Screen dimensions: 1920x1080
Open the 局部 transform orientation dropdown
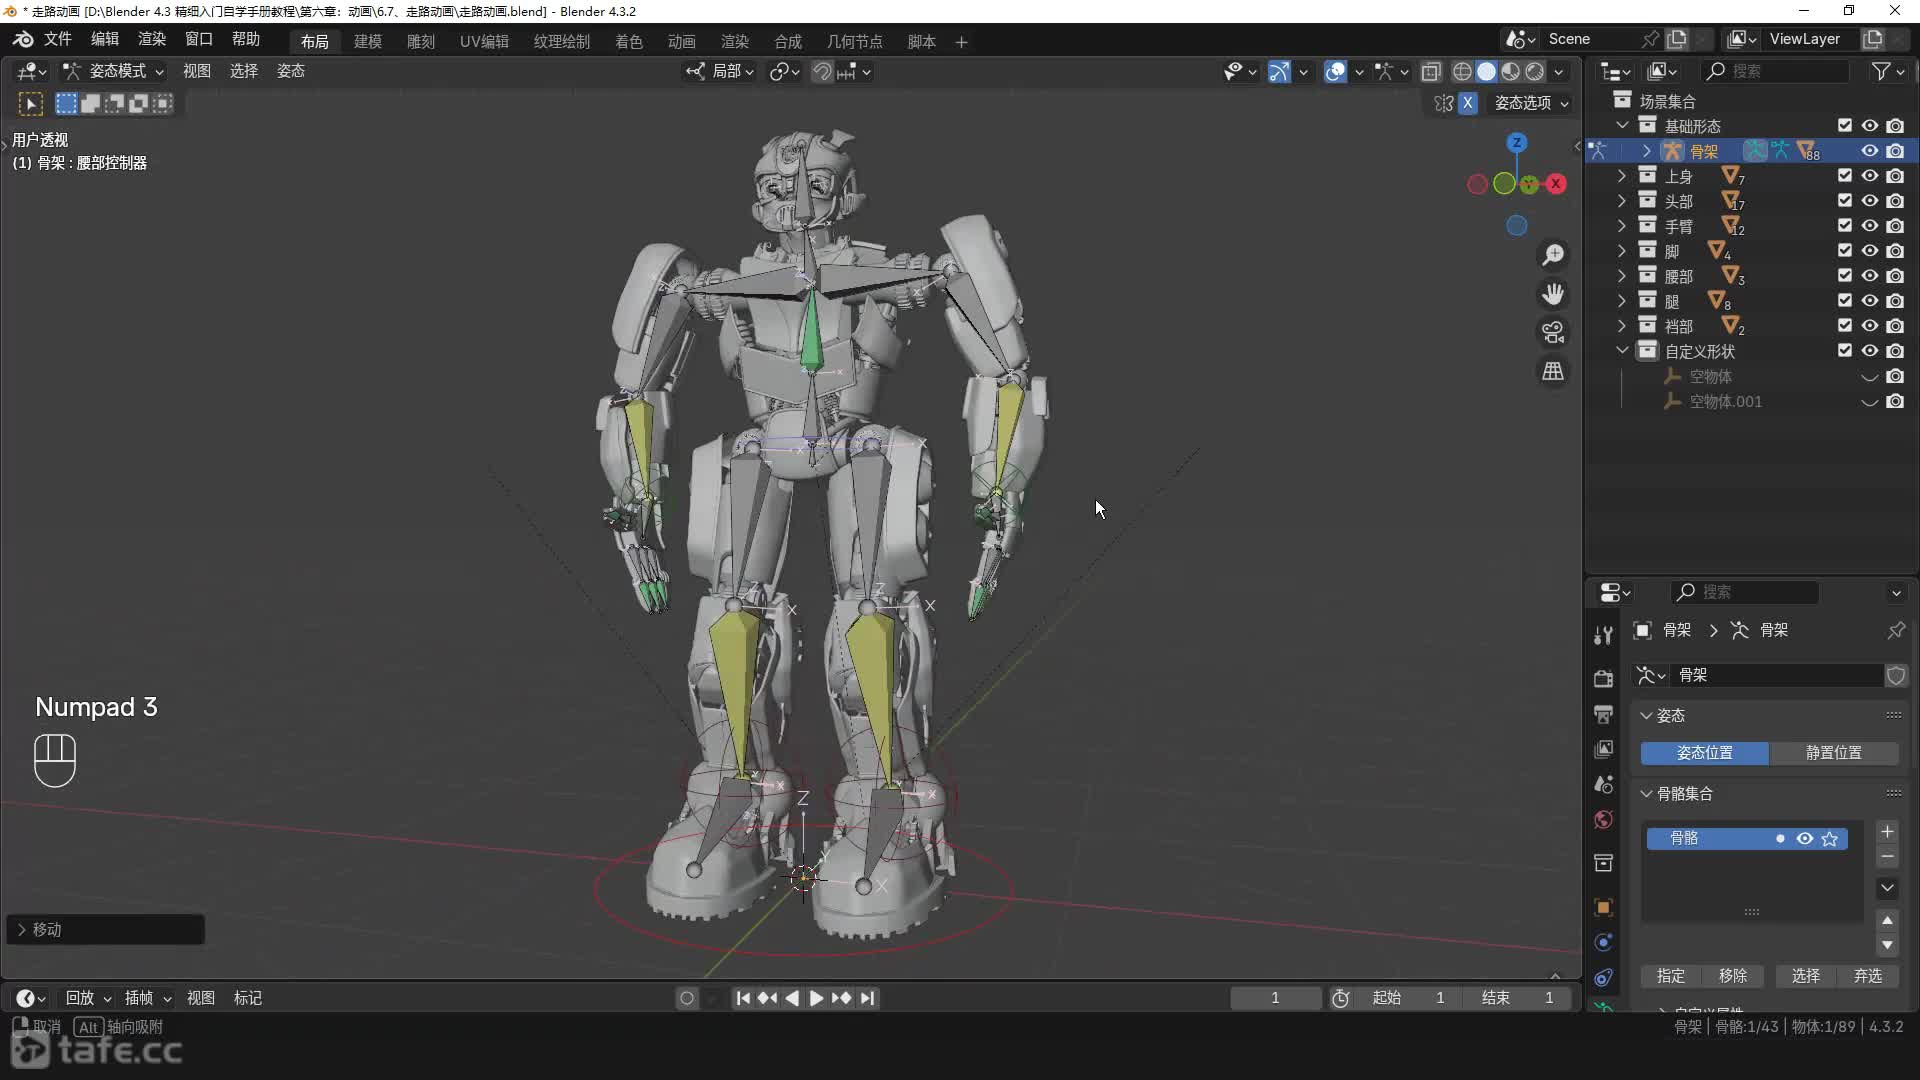pos(719,71)
